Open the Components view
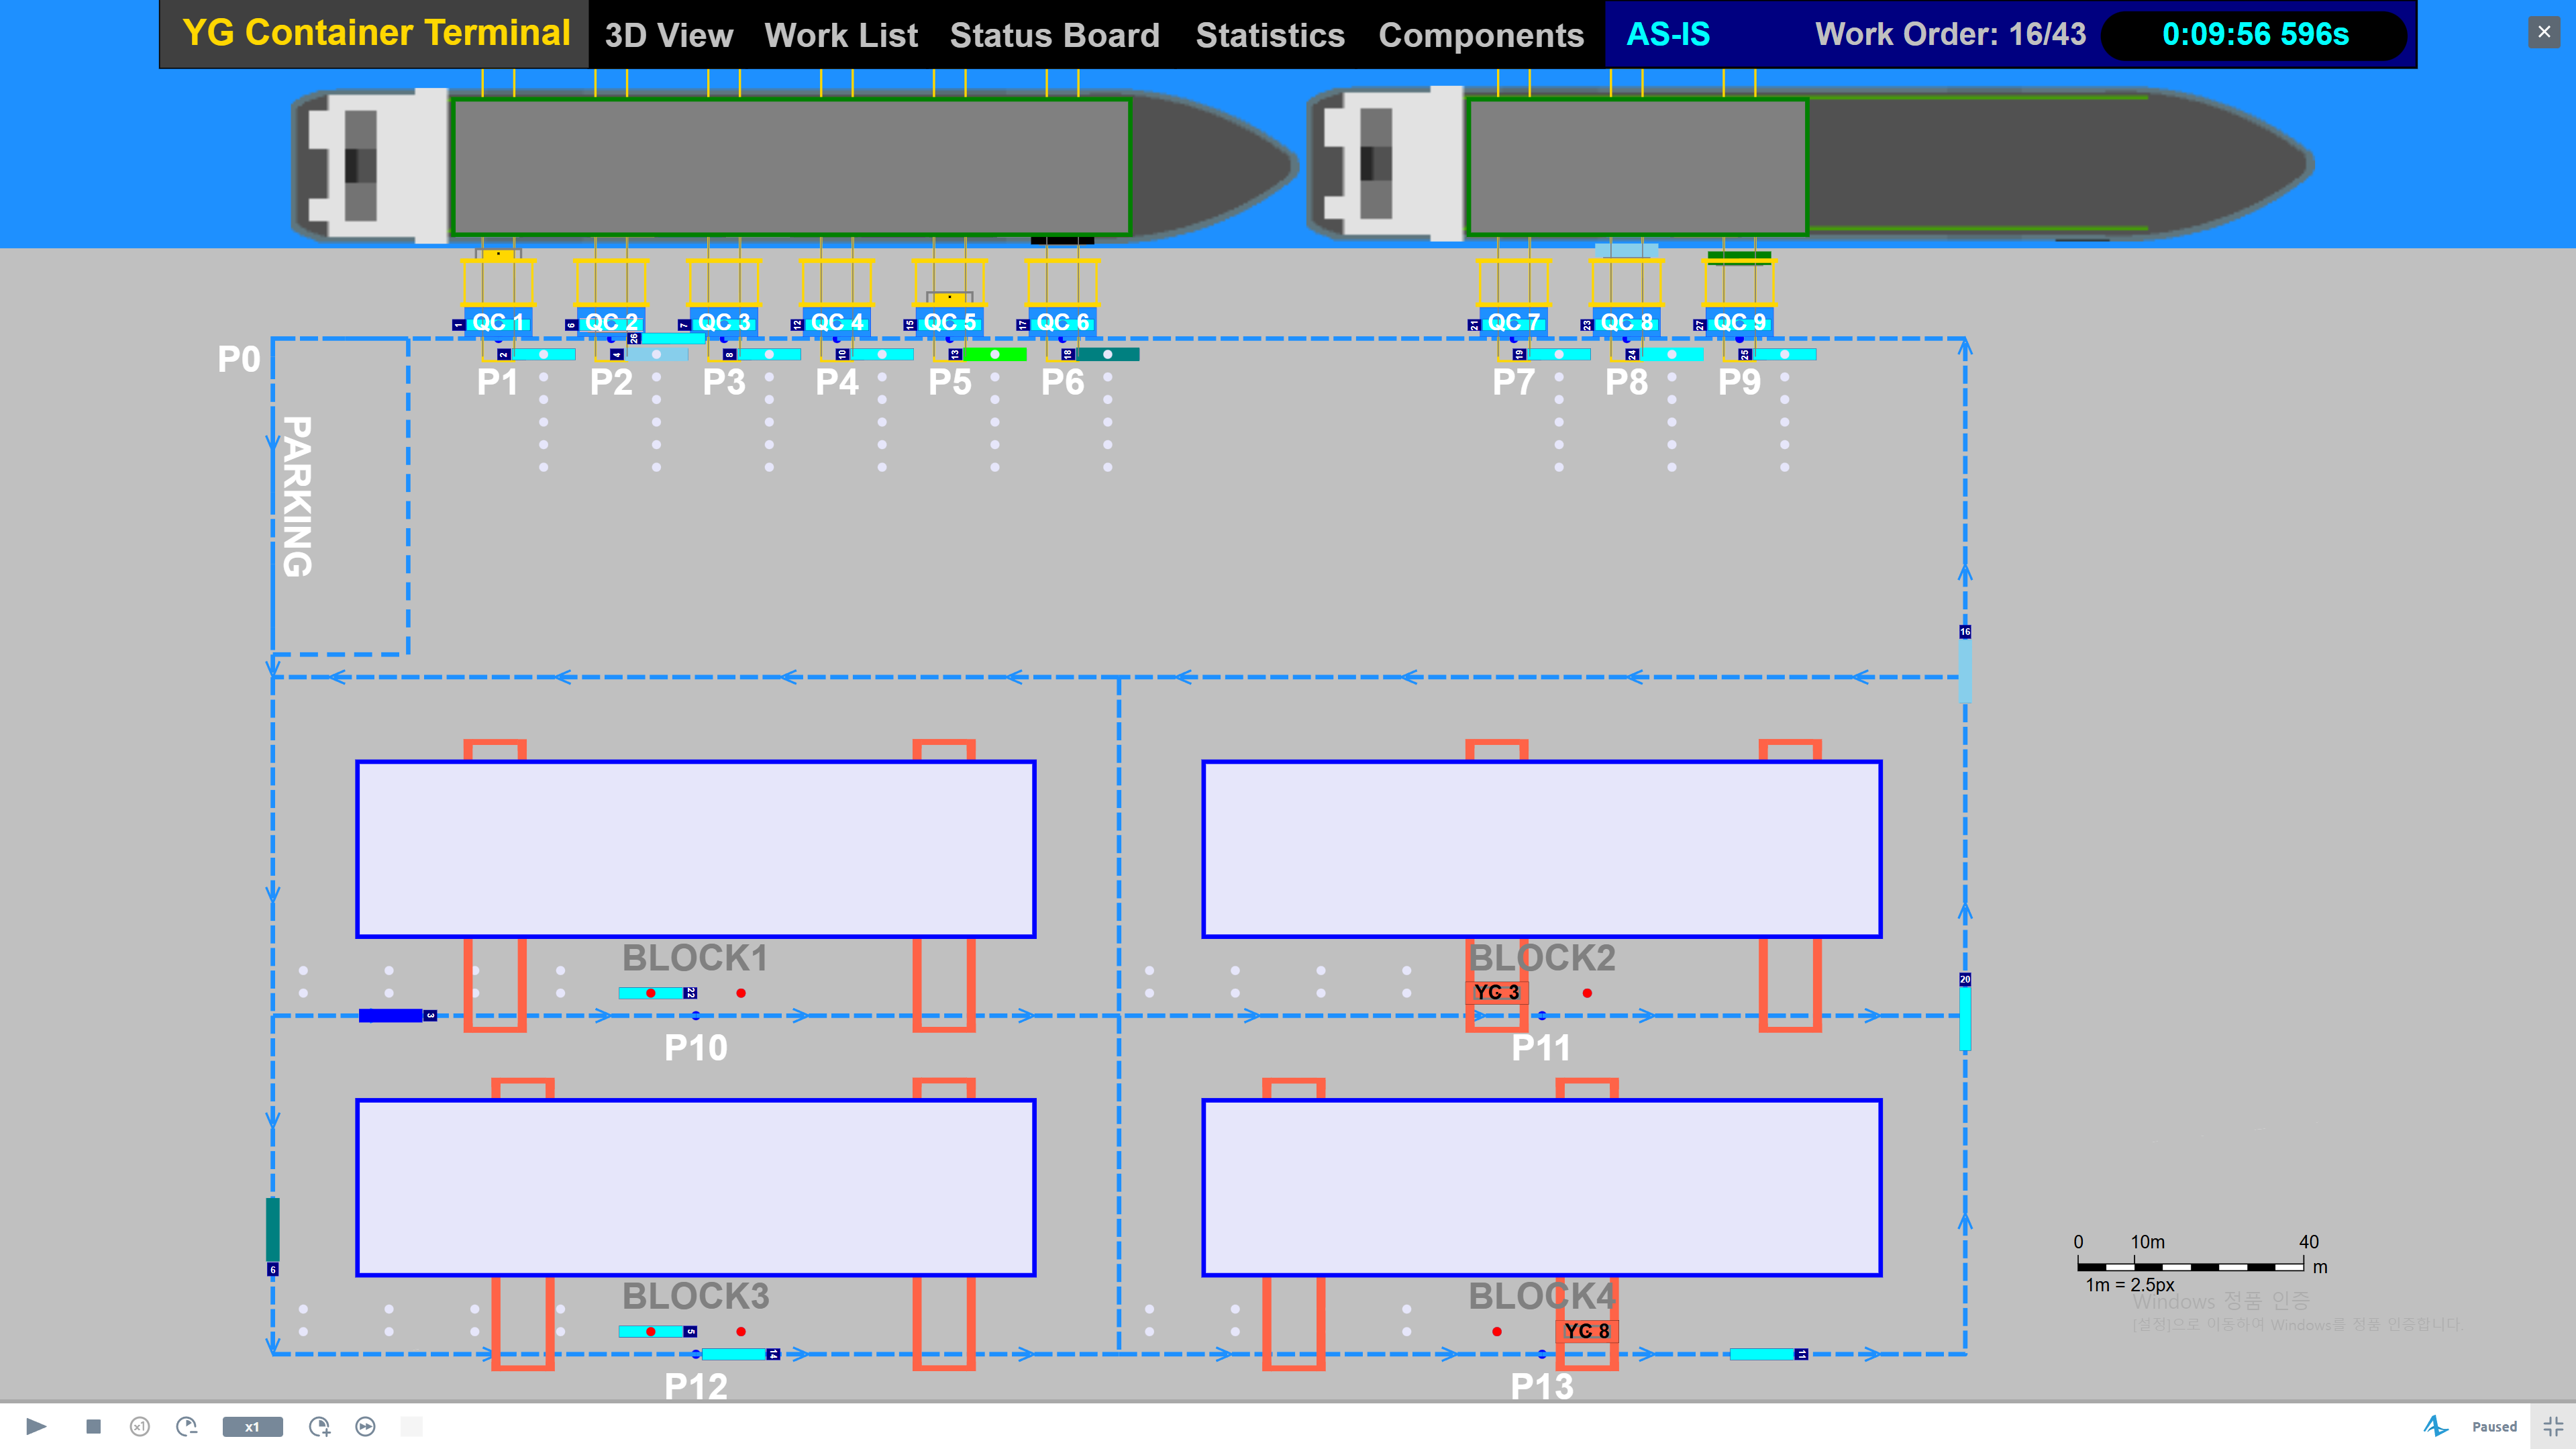 pos(1480,35)
